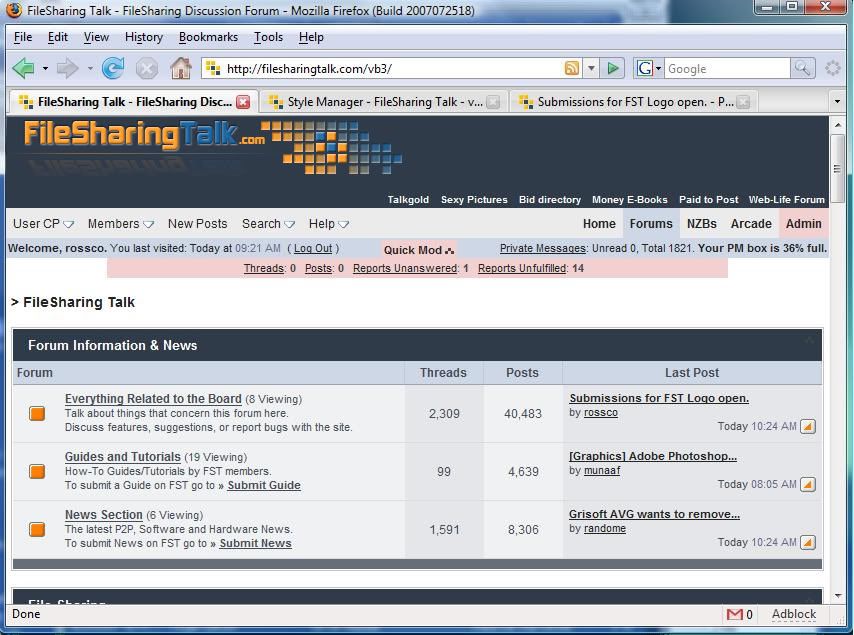Click the Guides and Tutorials status icon
The height and width of the screenshot is (635, 854).
pos(37,471)
